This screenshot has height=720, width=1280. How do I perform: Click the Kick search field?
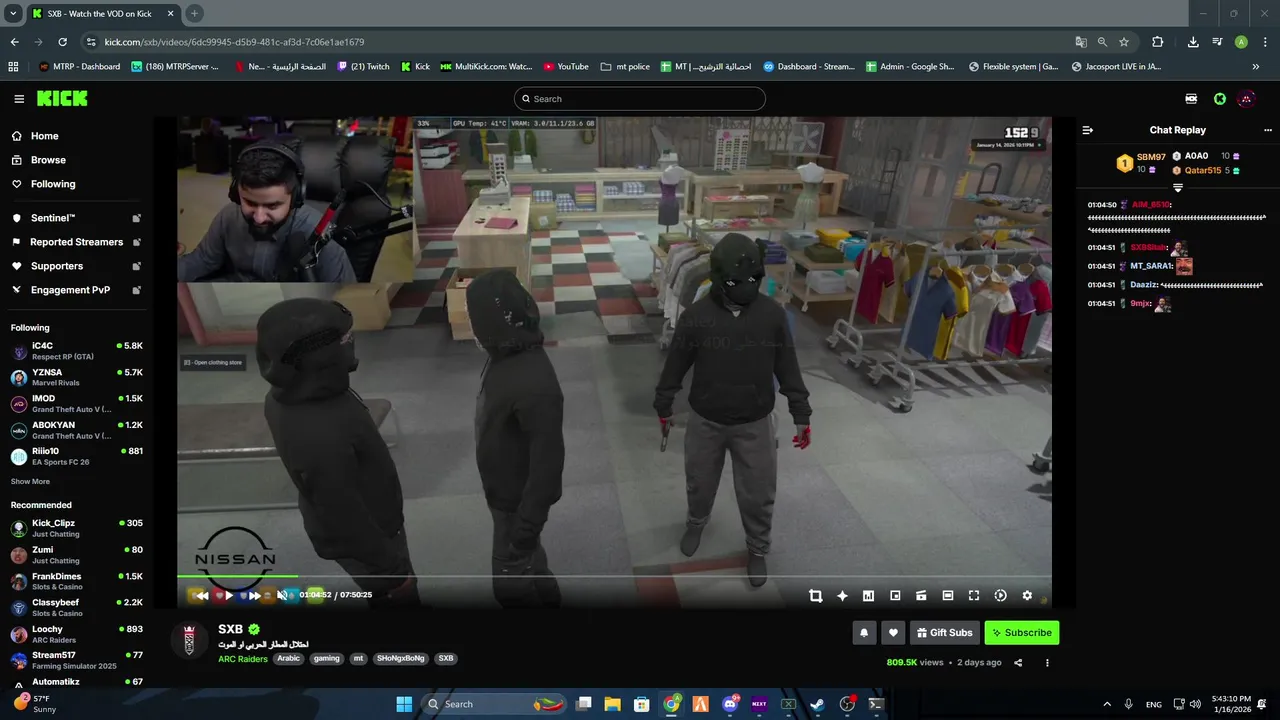tap(640, 99)
